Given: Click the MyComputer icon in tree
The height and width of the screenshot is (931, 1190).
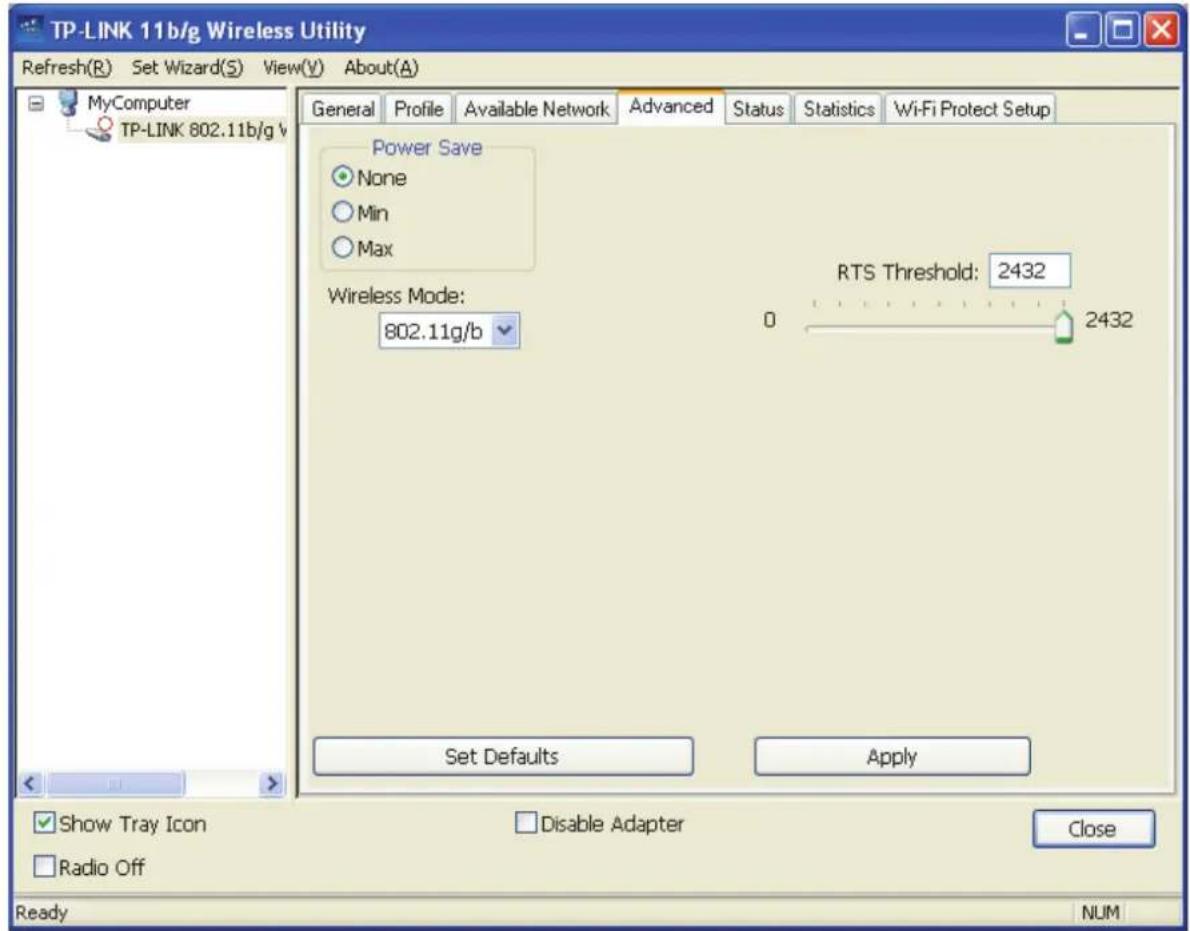Looking at the screenshot, I should (x=68, y=102).
